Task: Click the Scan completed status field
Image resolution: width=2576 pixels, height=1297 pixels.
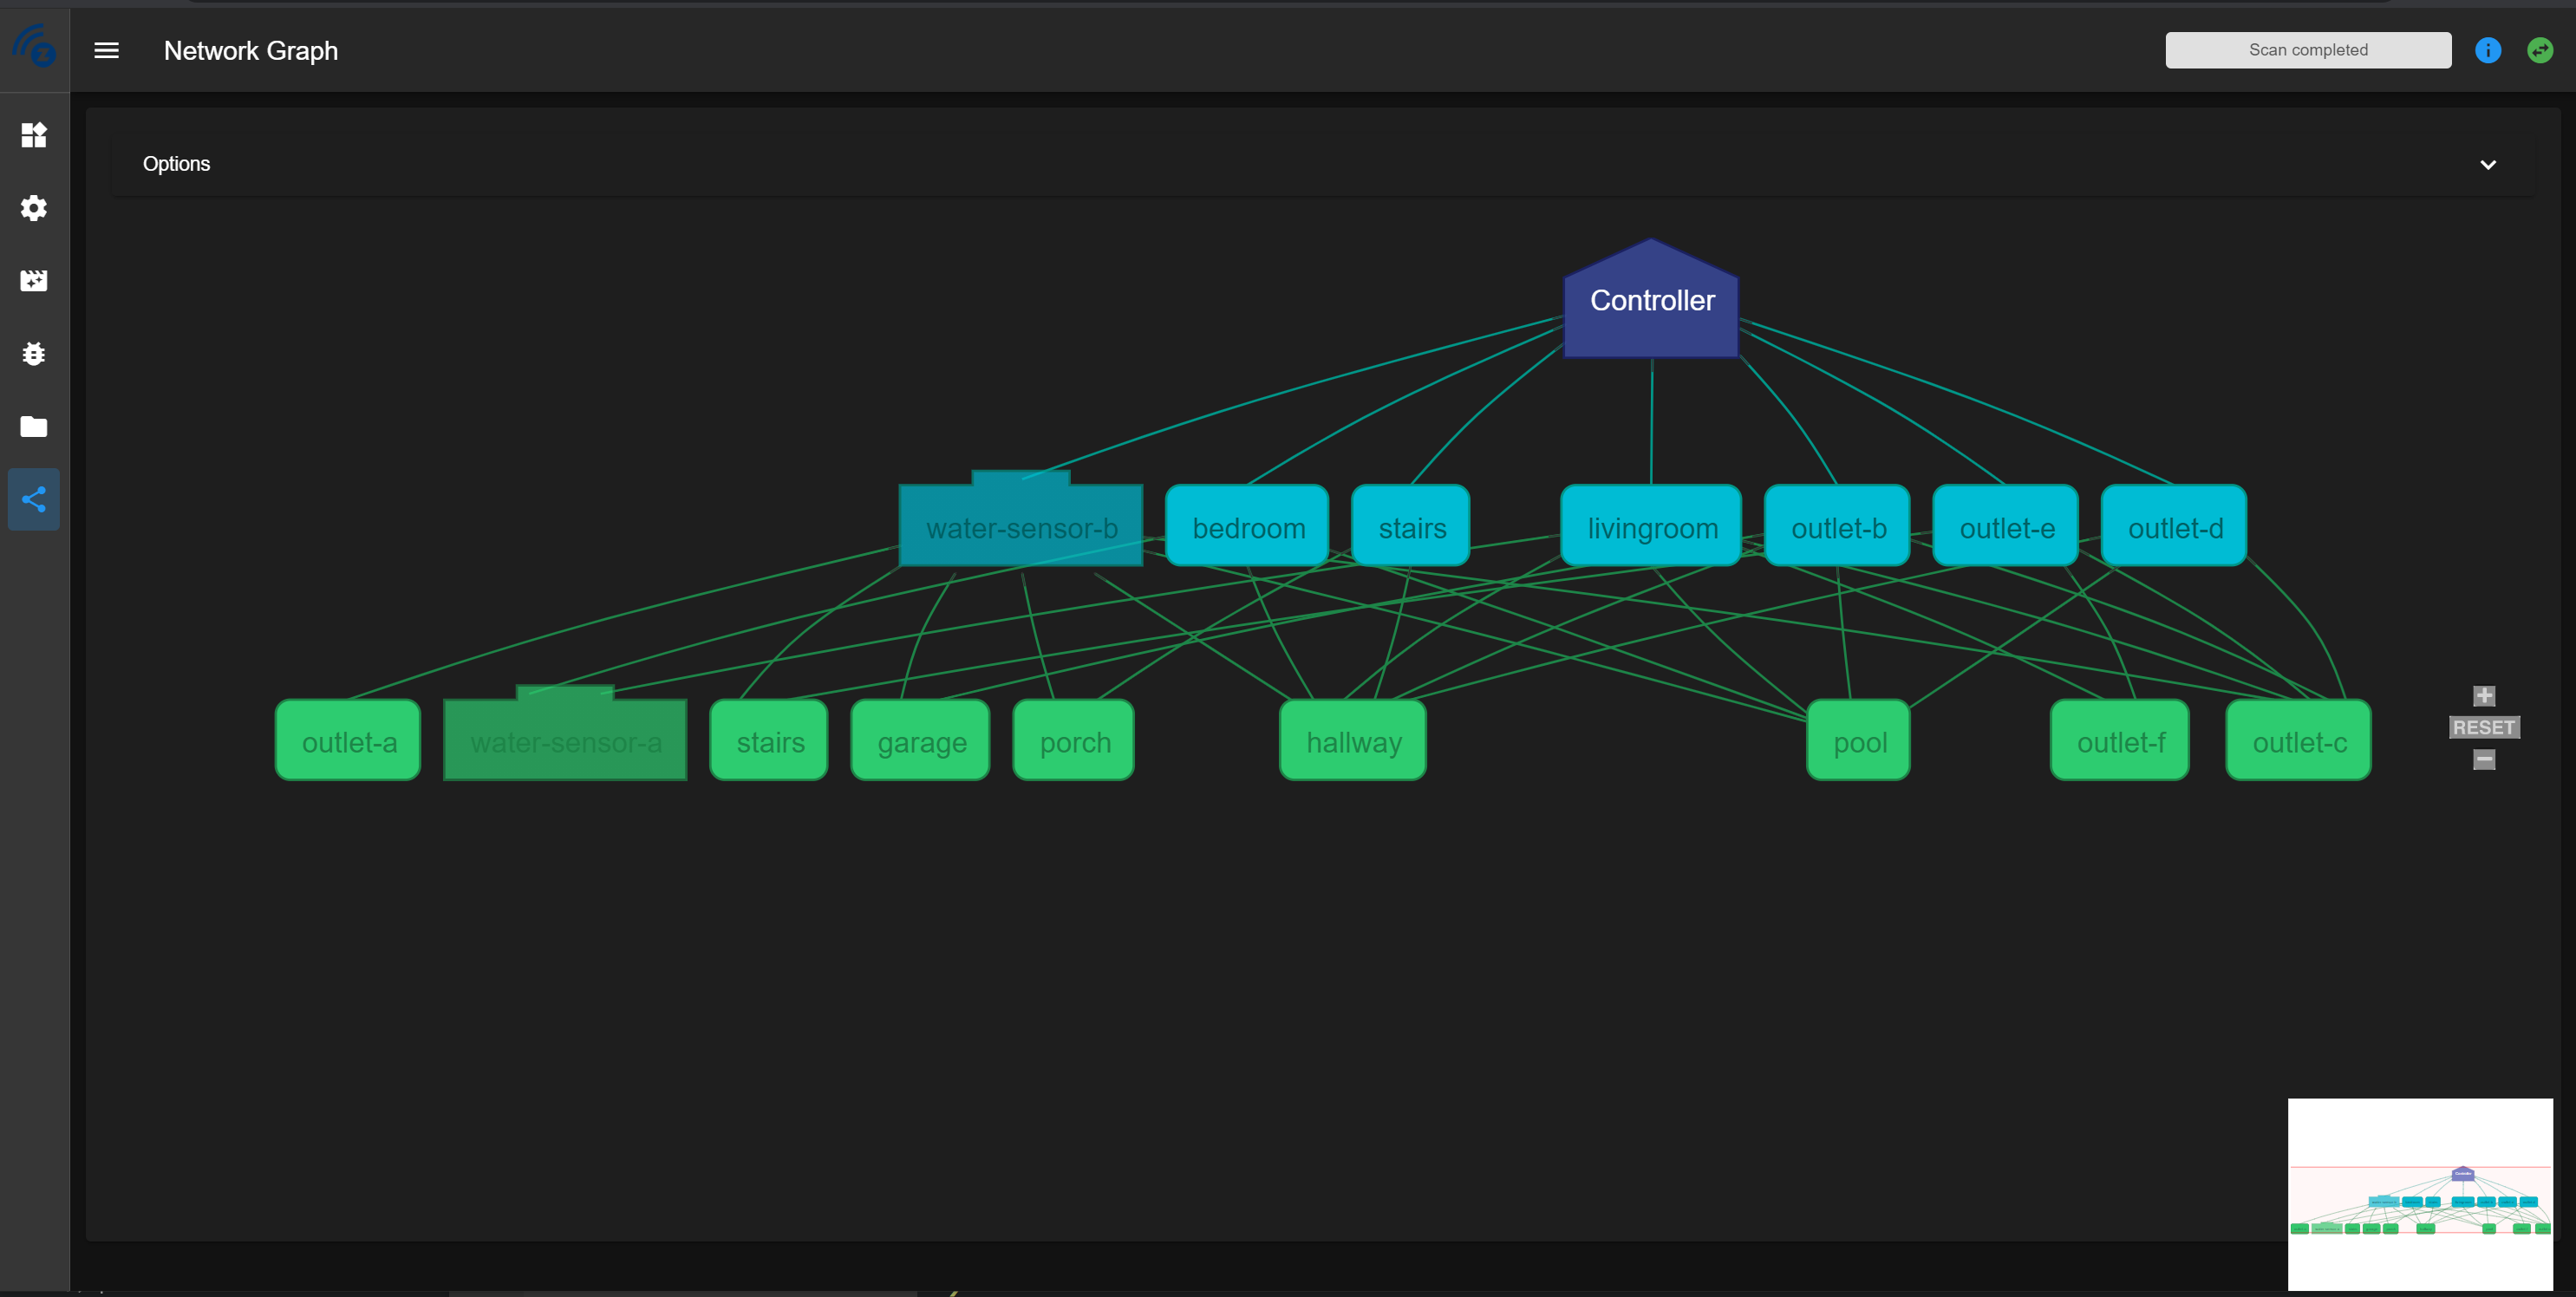Action: (2307, 50)
